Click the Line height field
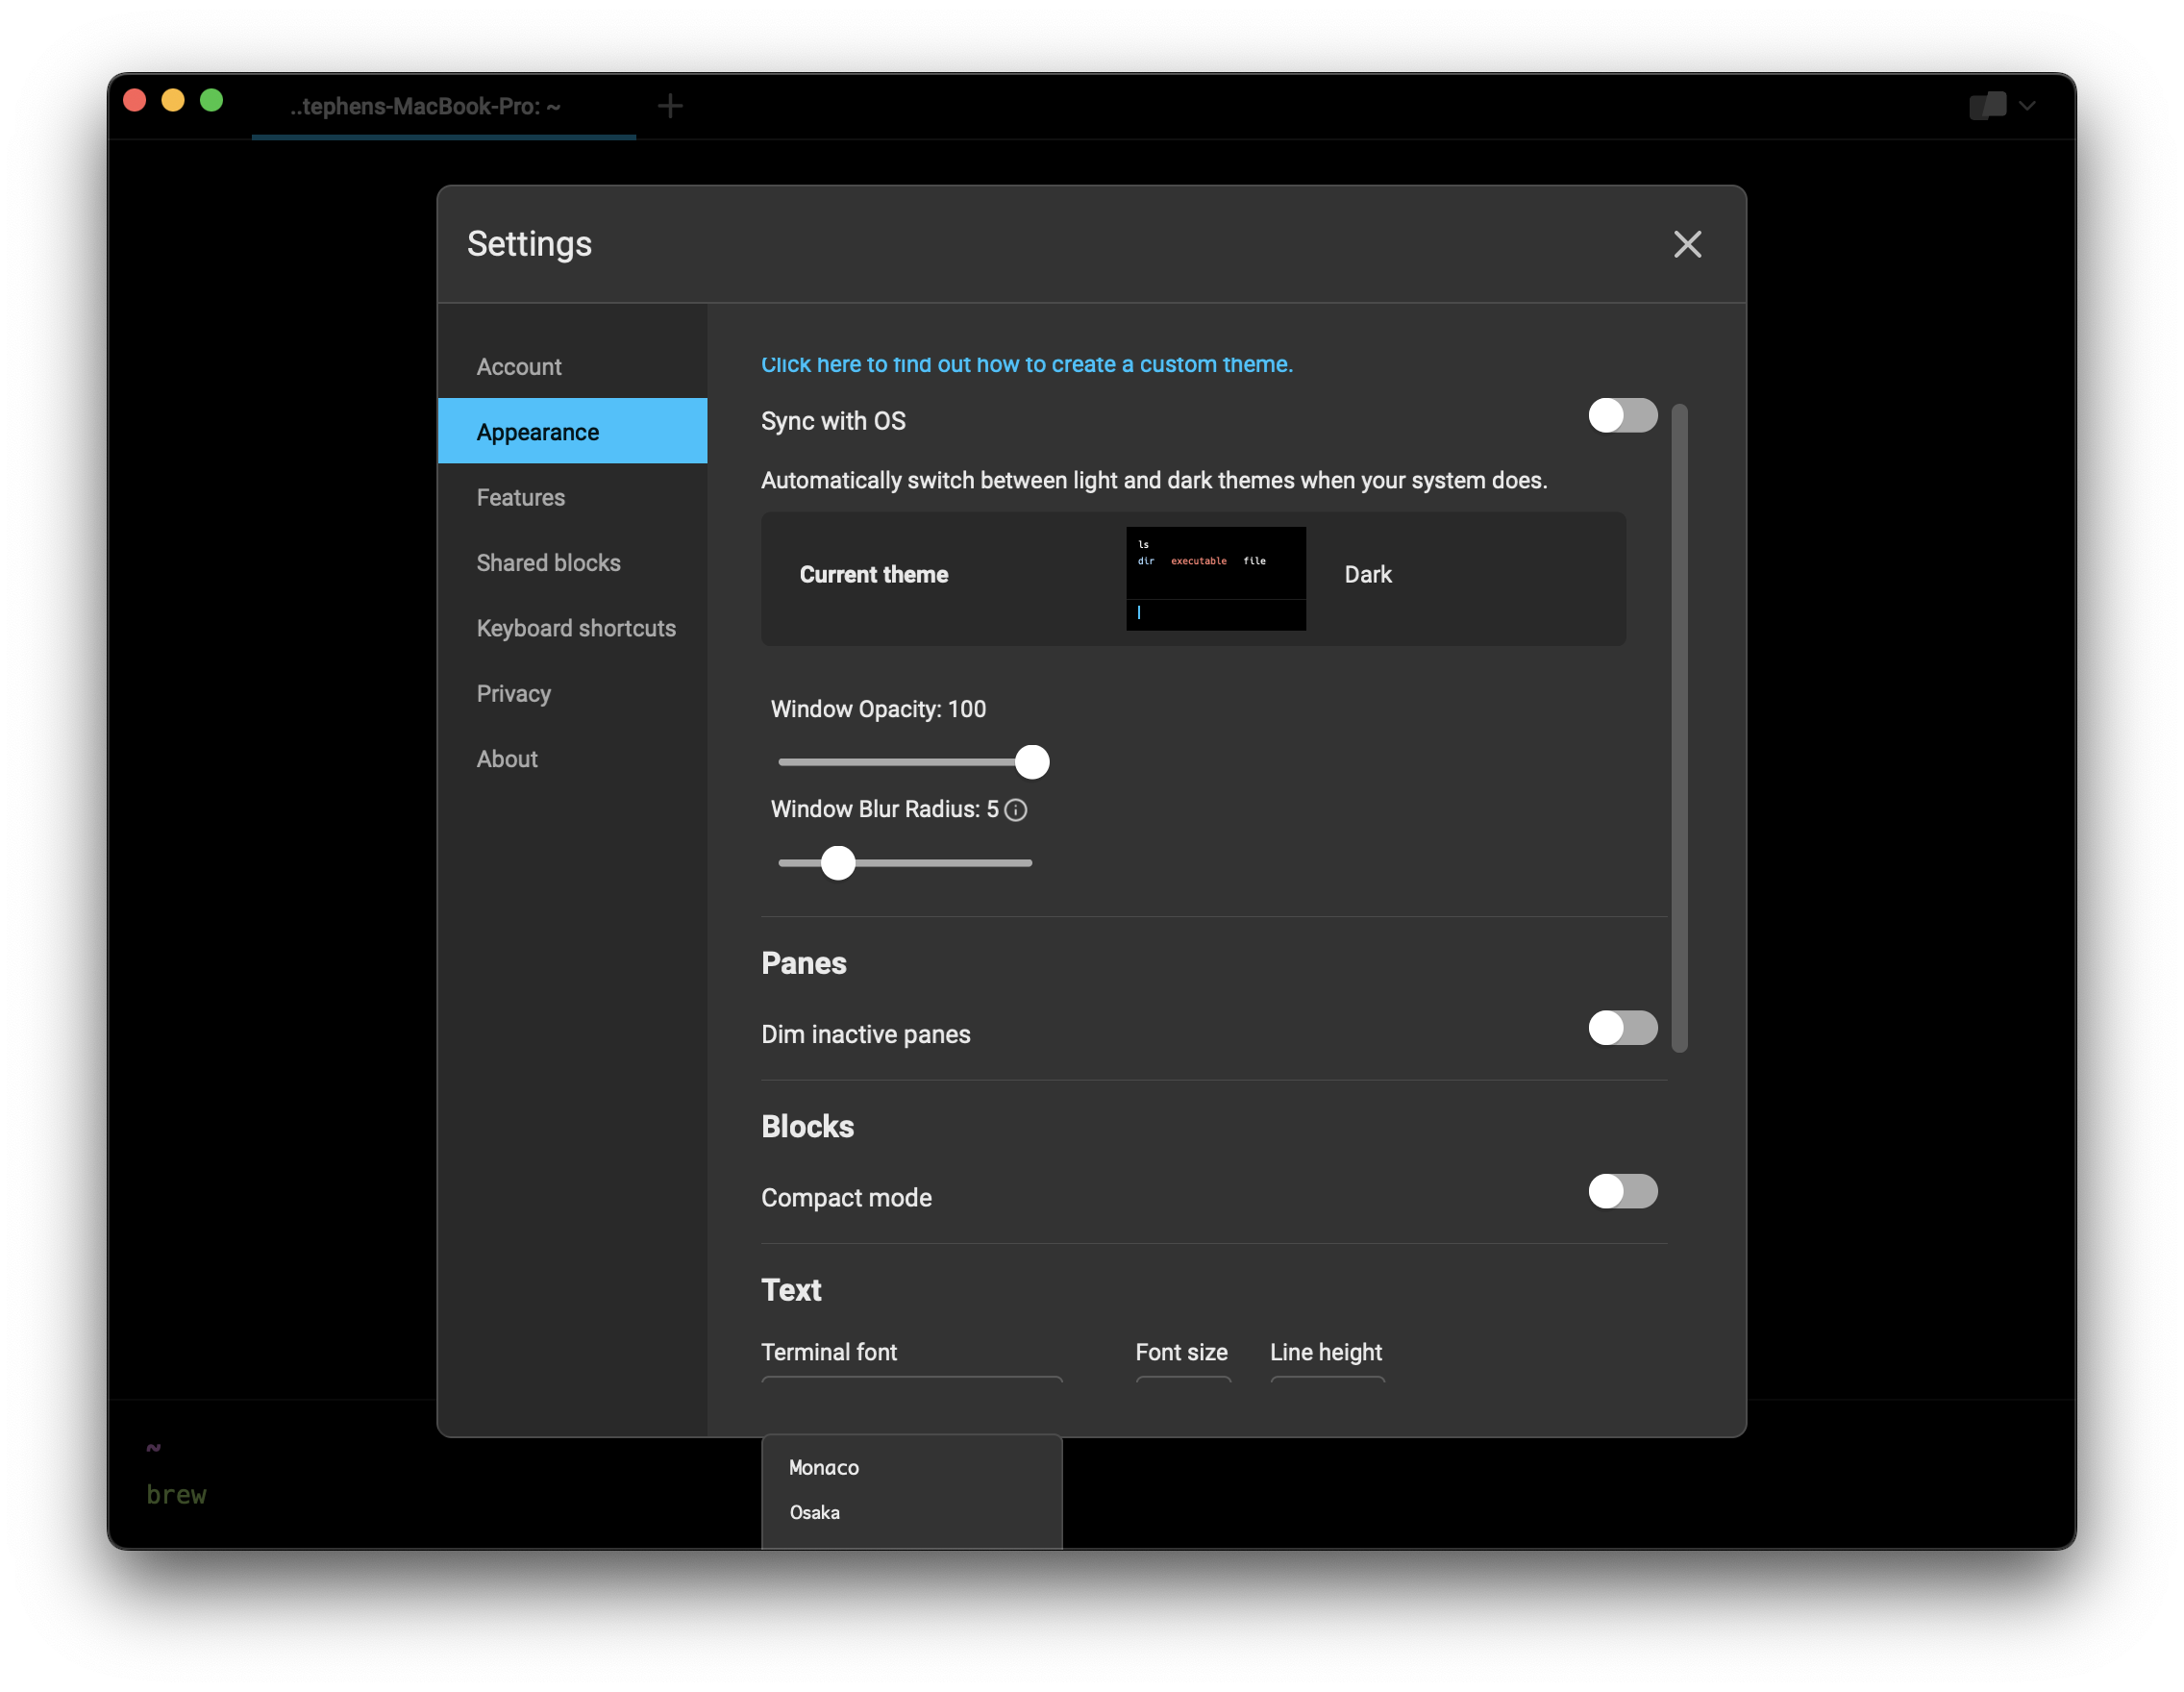The width and height of the screenshot is (2184, 1692). [x=1327, y=1380]
